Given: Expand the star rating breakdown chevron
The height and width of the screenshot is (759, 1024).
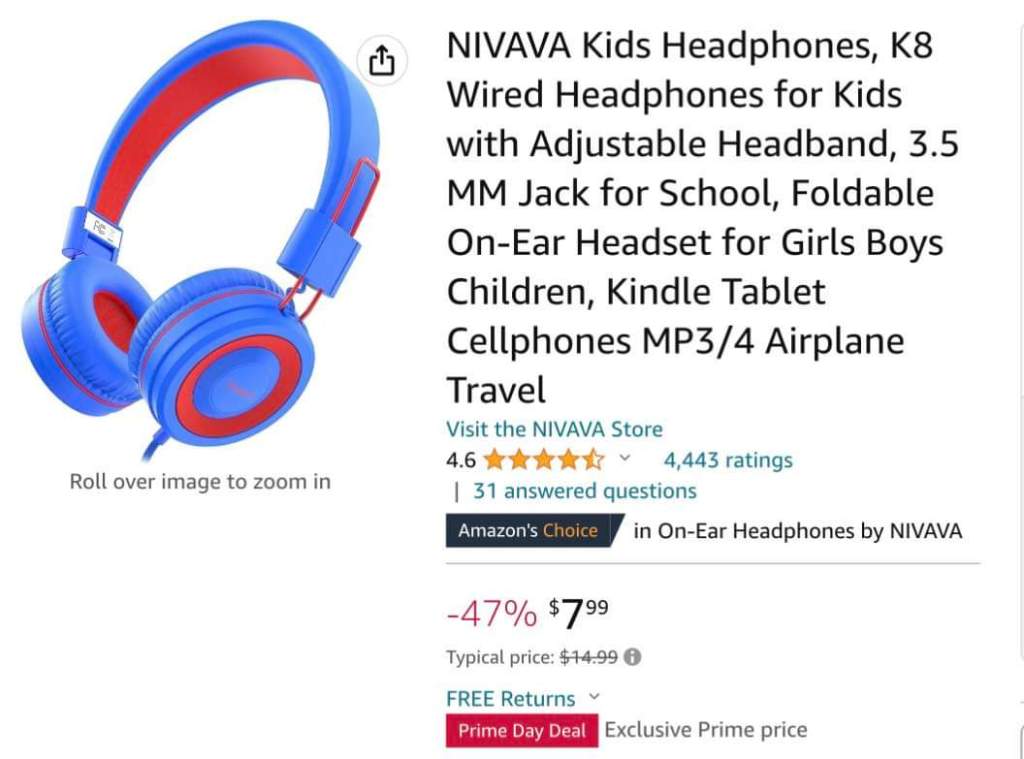Looking at the screenshot, I should (624, 459).
